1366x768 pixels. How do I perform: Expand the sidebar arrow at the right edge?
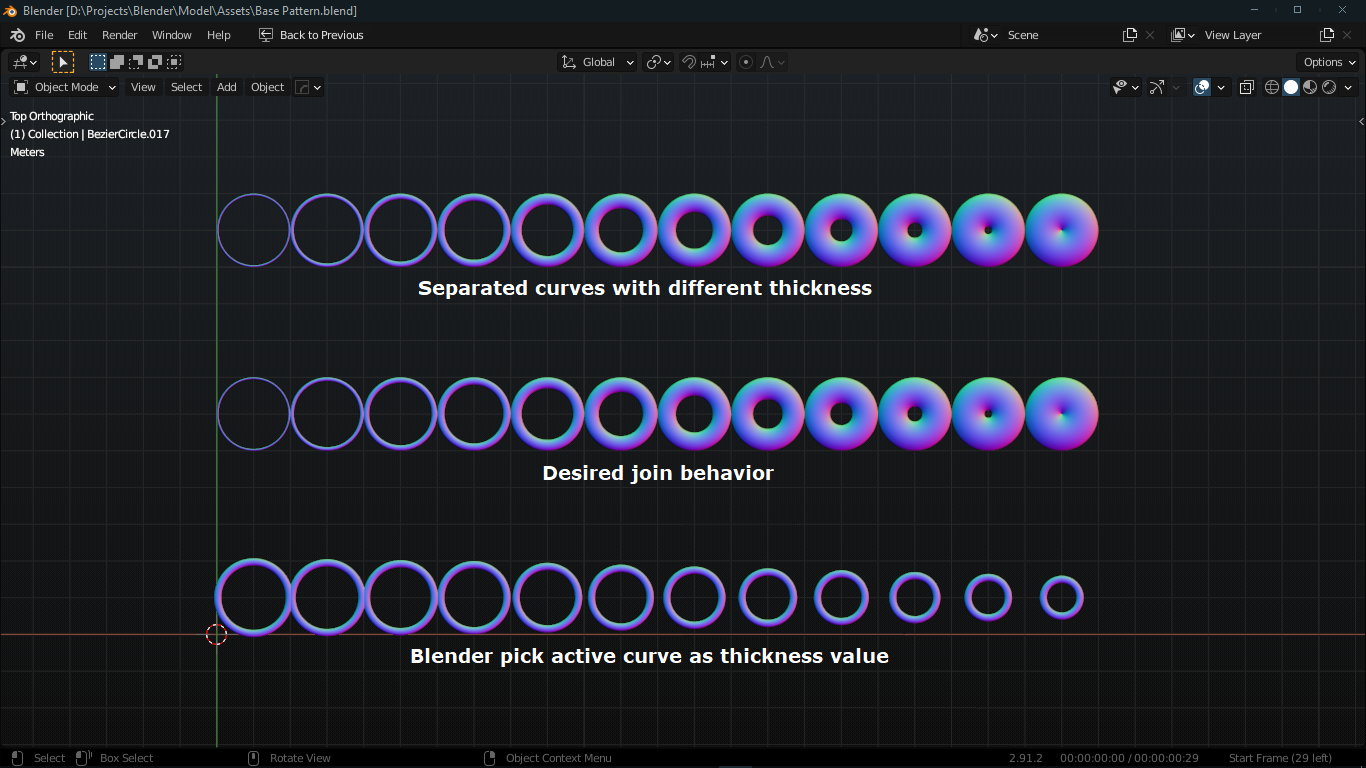(x=1361, y=121)
